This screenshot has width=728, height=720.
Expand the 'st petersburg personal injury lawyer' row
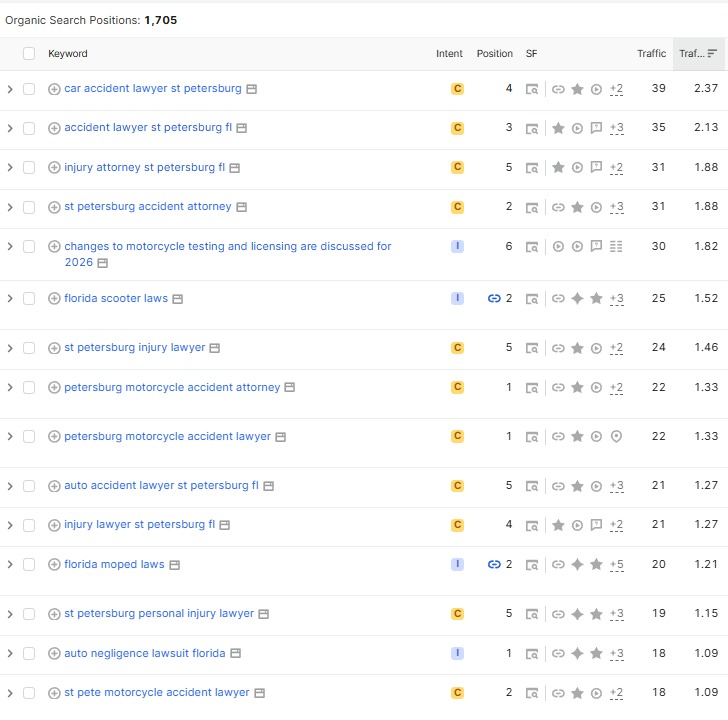click(10, 614)
